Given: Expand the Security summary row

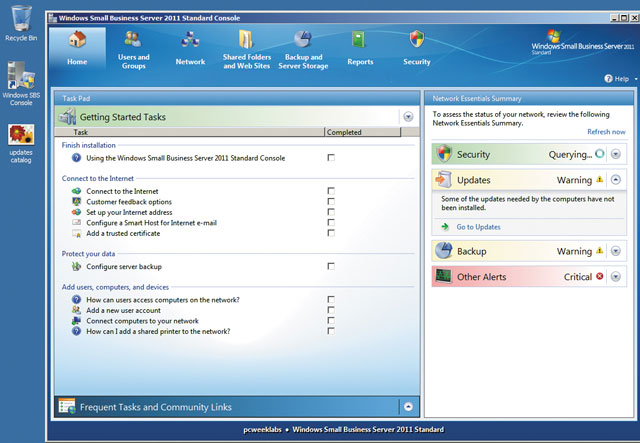Looking at the screenshot, I should click(x=616, y=154).
